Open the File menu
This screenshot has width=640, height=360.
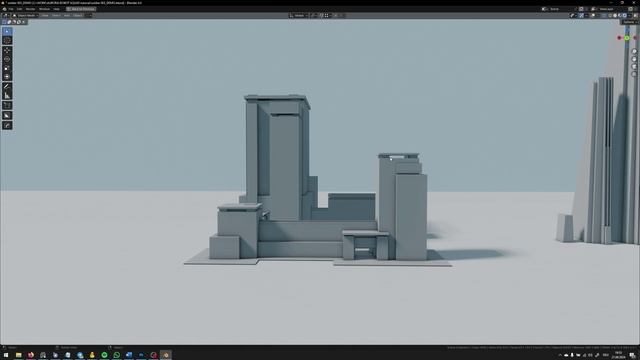11,9
